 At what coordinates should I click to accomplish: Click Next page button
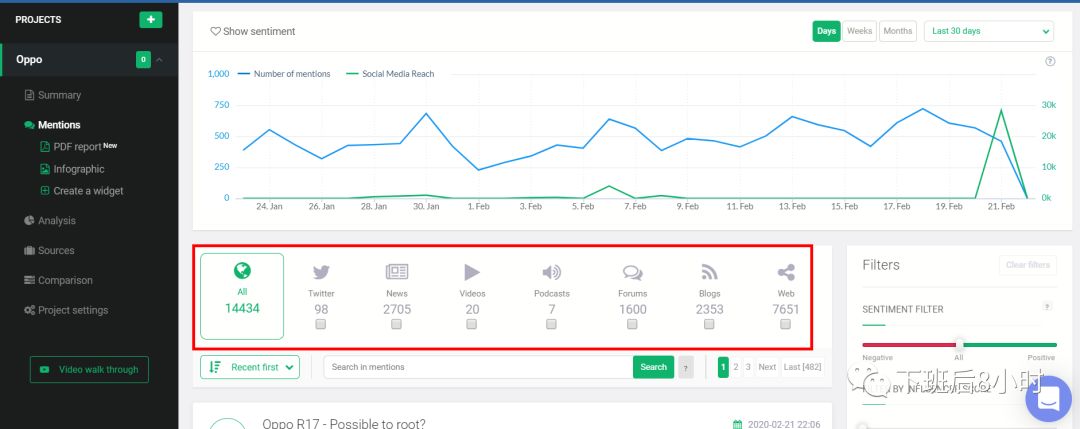767,367
